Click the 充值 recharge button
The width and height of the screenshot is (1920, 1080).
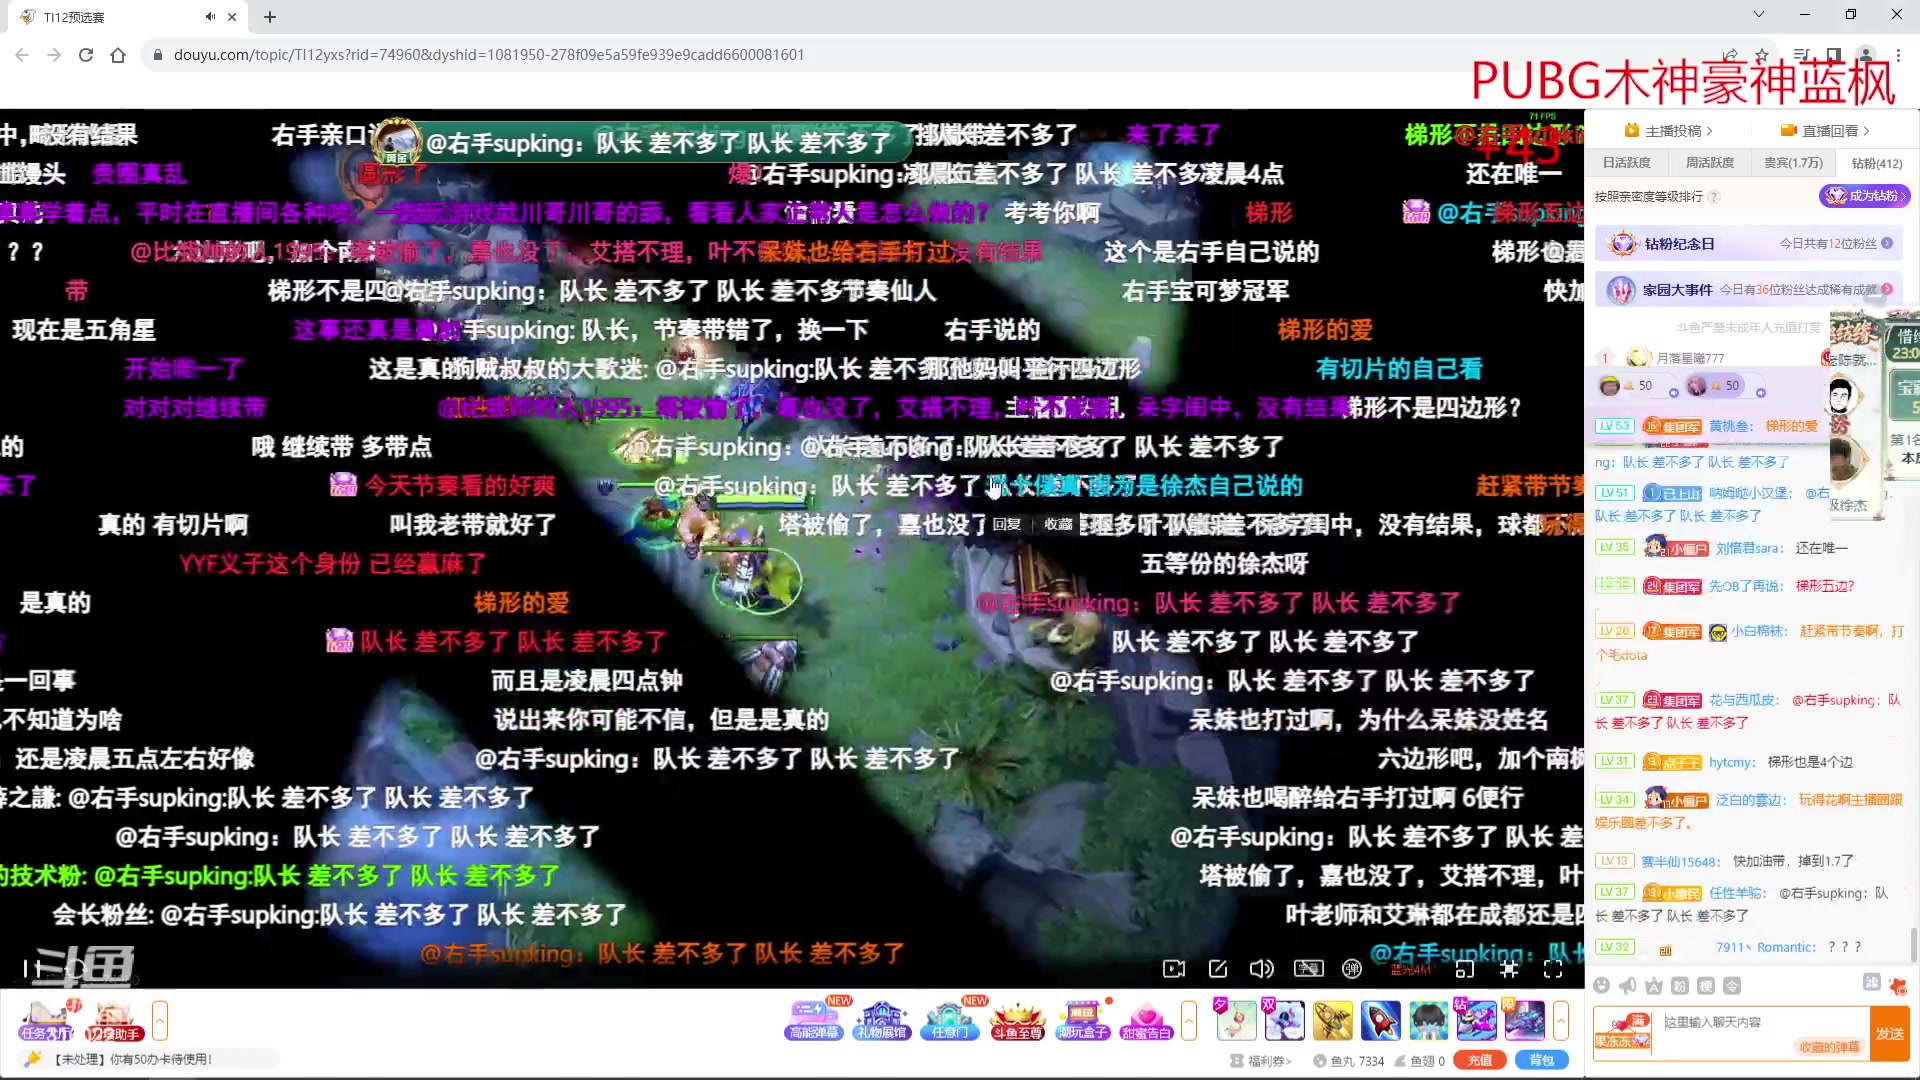click(1480, 1060)
